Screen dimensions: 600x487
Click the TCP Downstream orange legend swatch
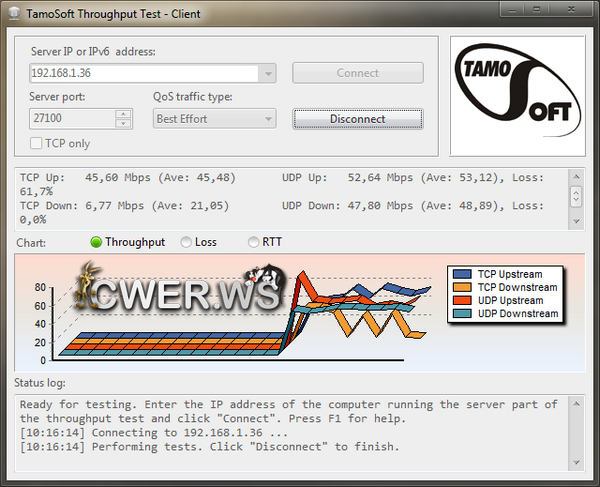tap(462, 287)
